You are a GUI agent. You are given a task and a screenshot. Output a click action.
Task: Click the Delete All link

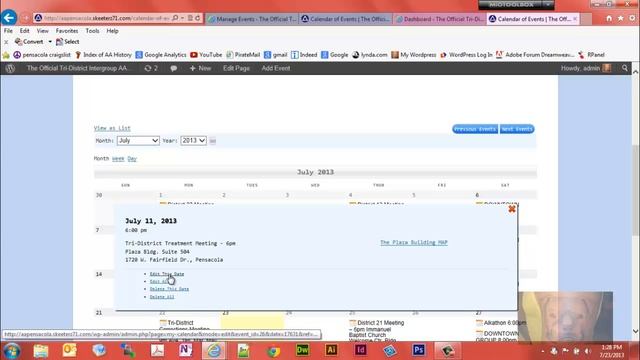click(162, 297)
